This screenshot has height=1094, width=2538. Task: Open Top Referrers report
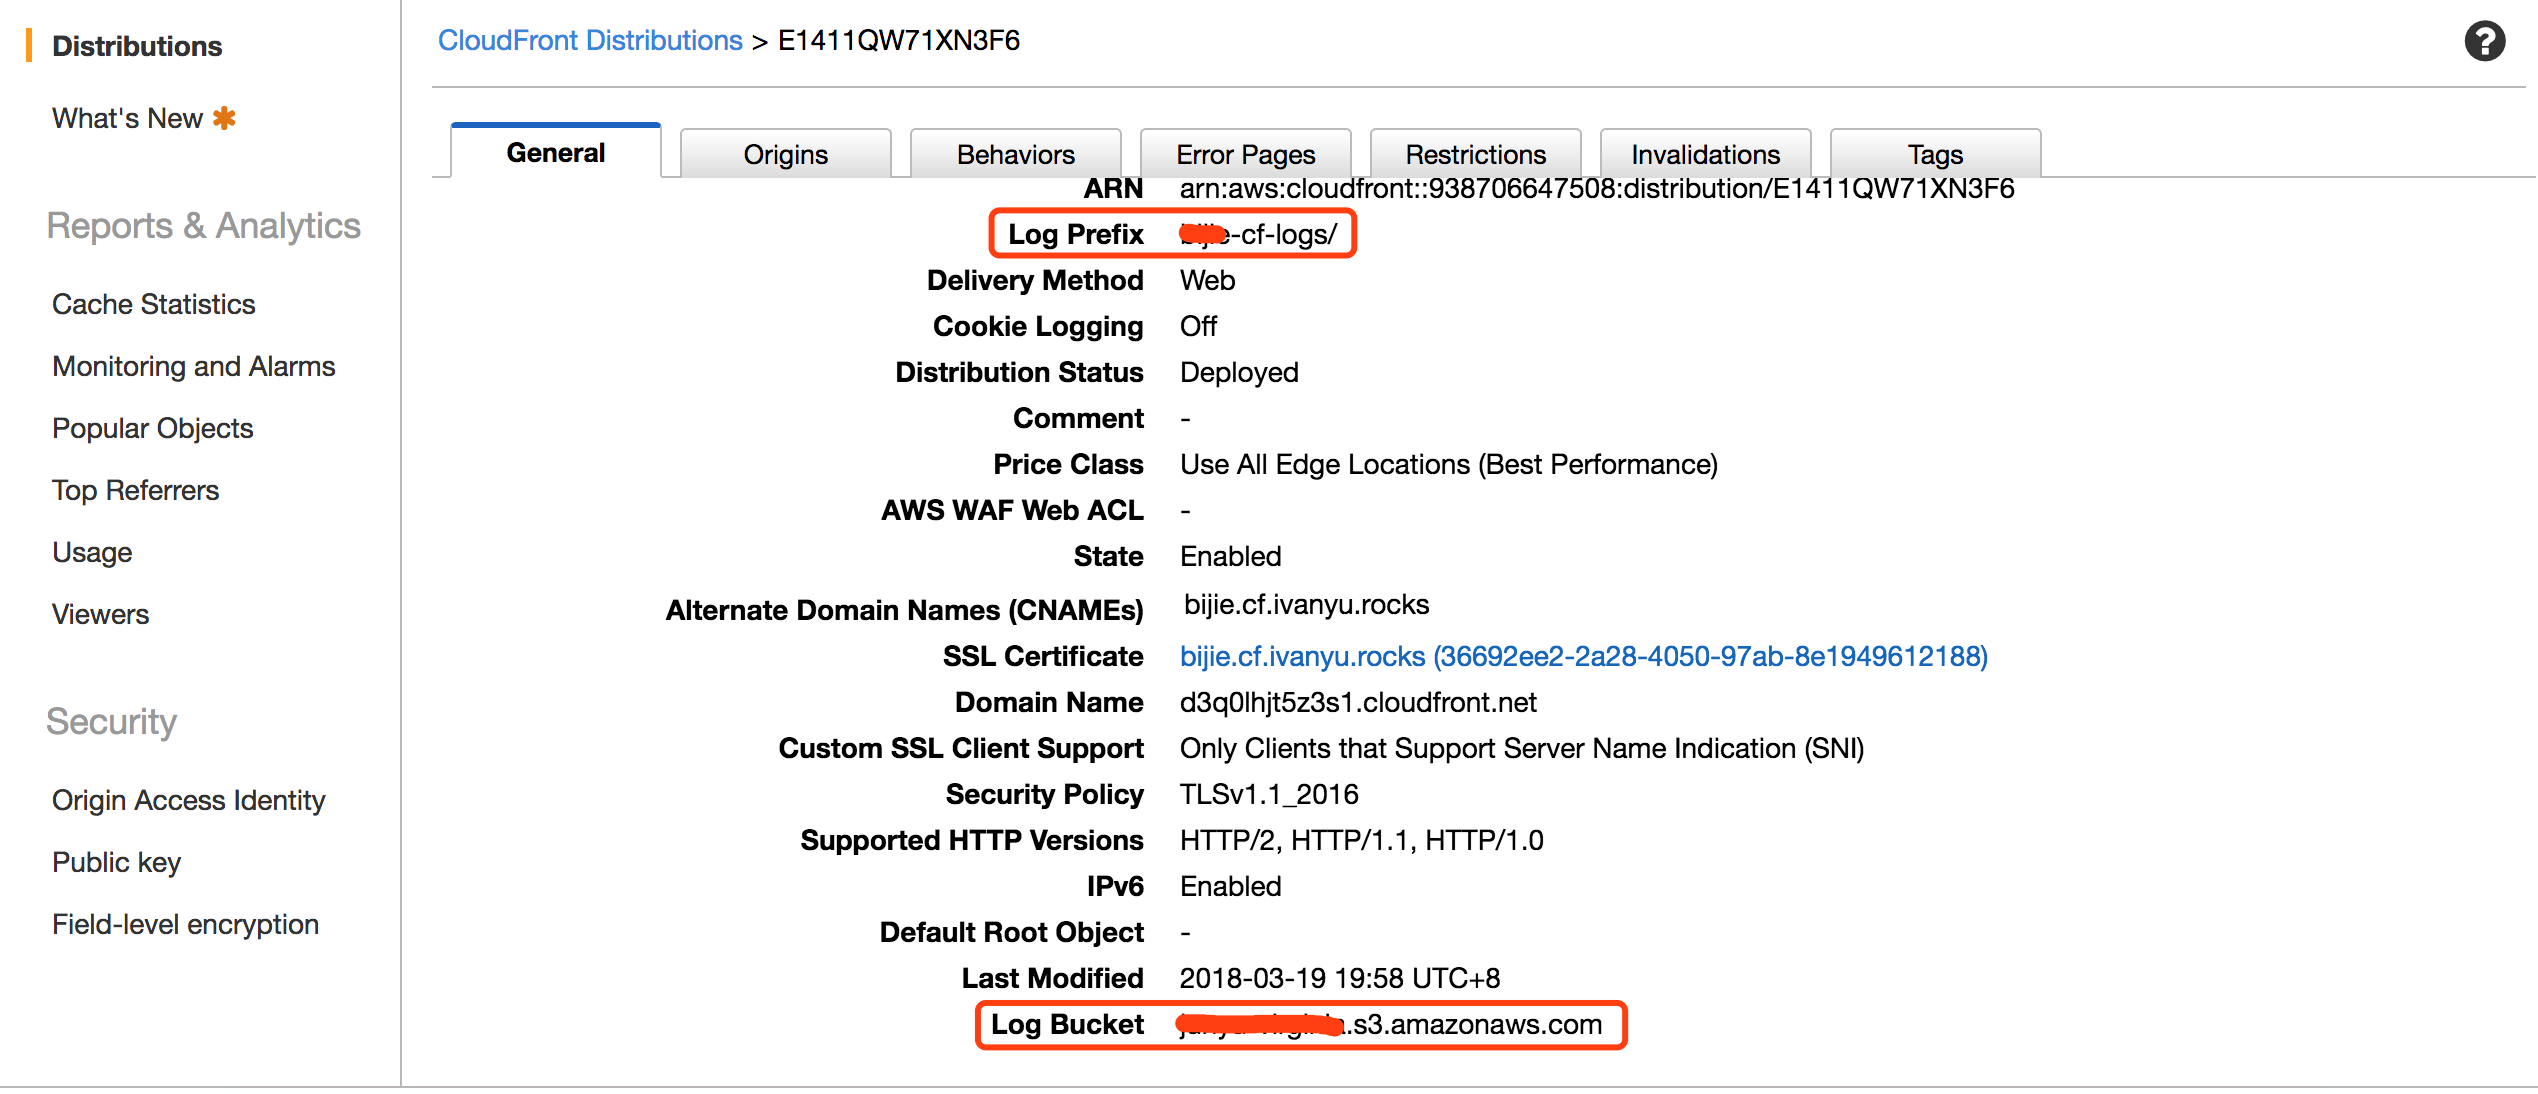pyautogui.click(x=135, y=490)
